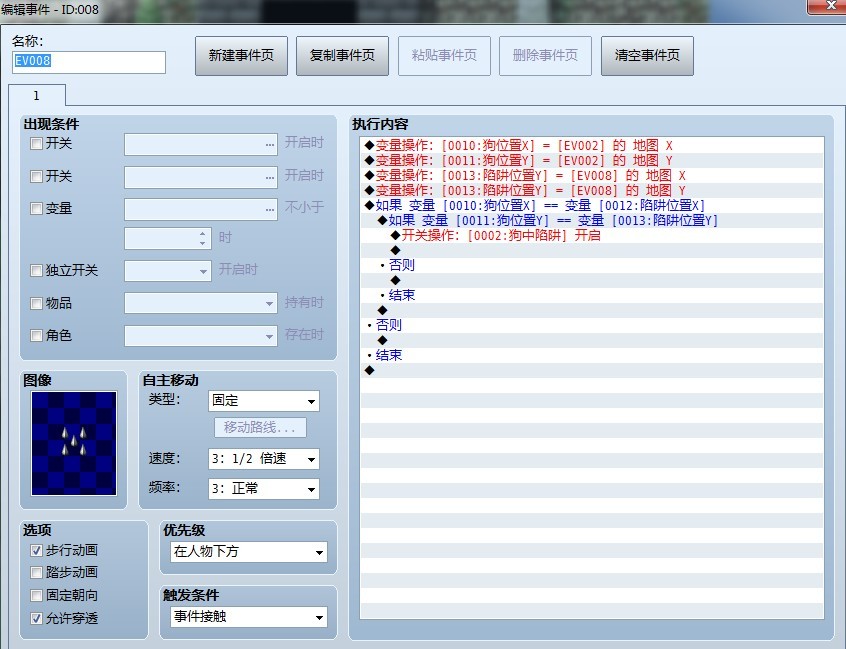846x649 pixels.
Task: Click 复制事件页 button
Action: click(x=342, y=56)
